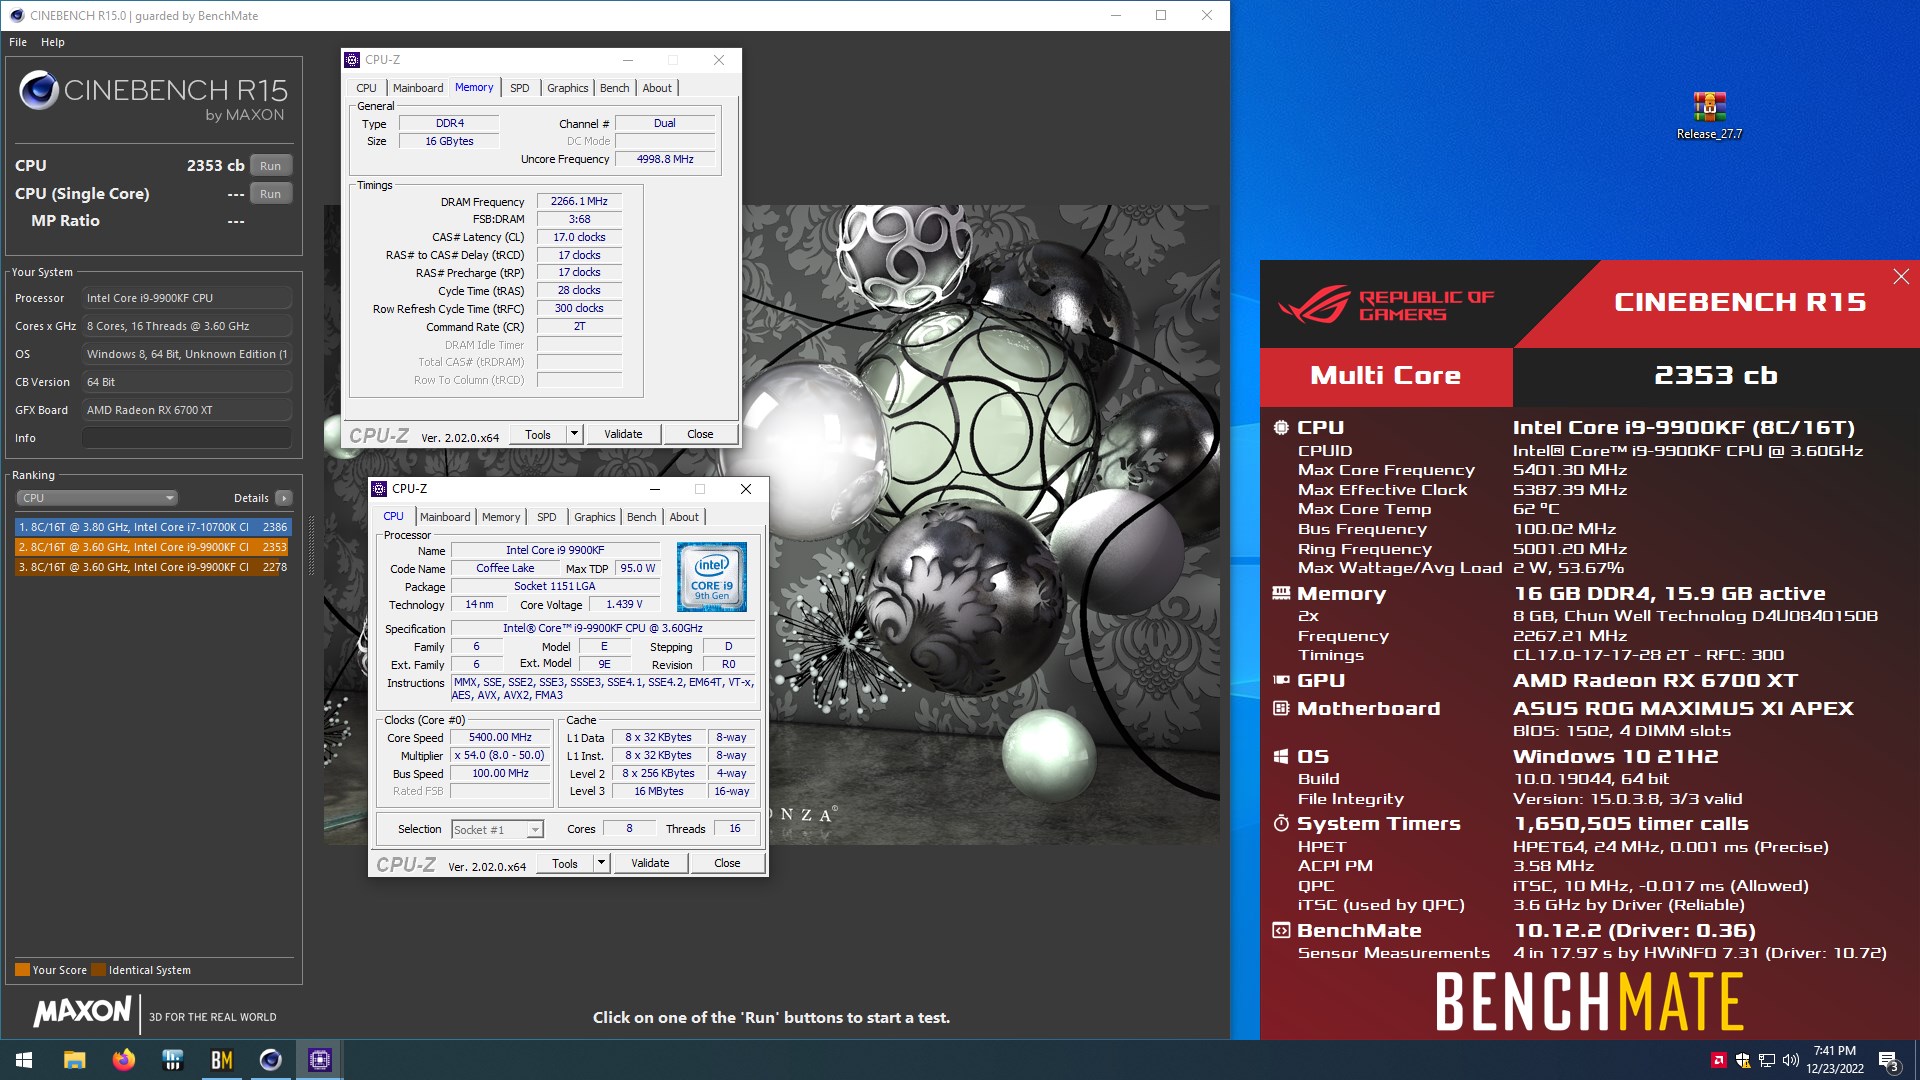
Task: Open File Explorer from the taskbar
Action: [74, 1060]
